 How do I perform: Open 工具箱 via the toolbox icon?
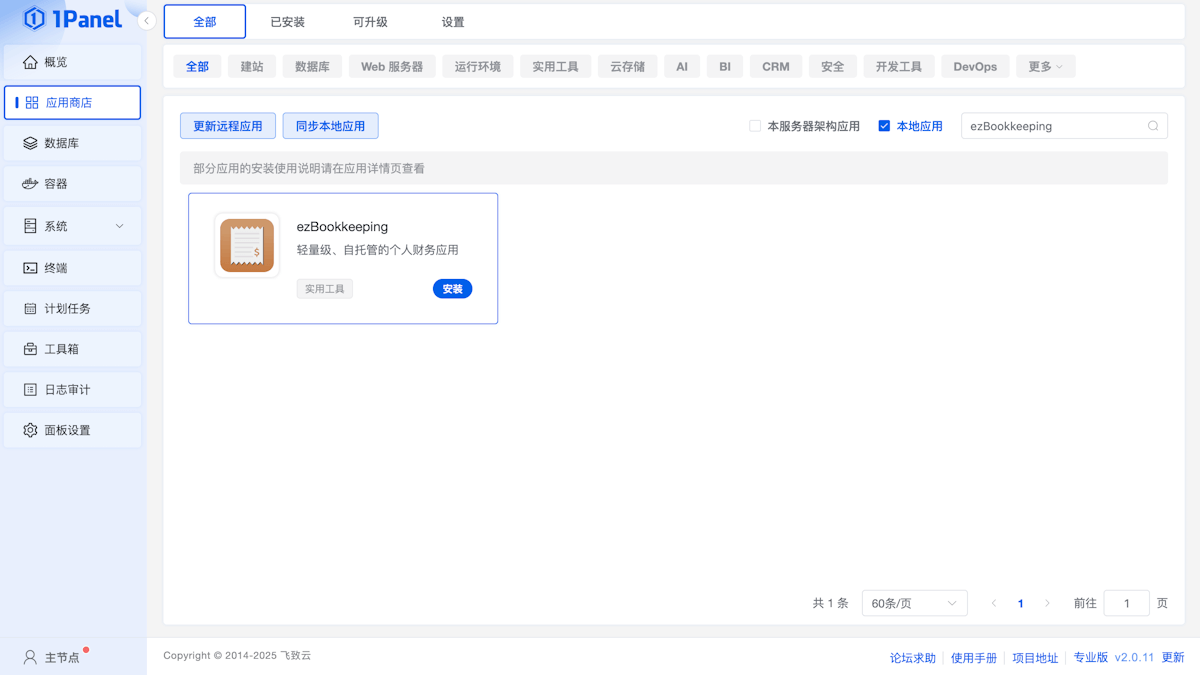(30, 349)
